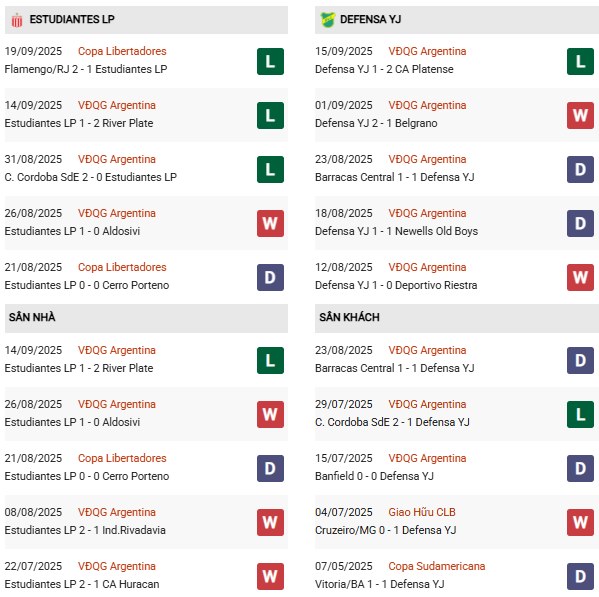The width and height of the screenshot is (599, 597).
Task: Click L badge for C. Cordoba SdE 2-0 match
Action: (270, 169)
